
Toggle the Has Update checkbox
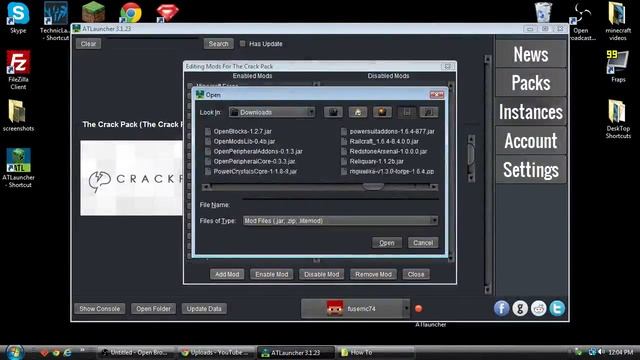pyautogui.click(x=243, y=44)
